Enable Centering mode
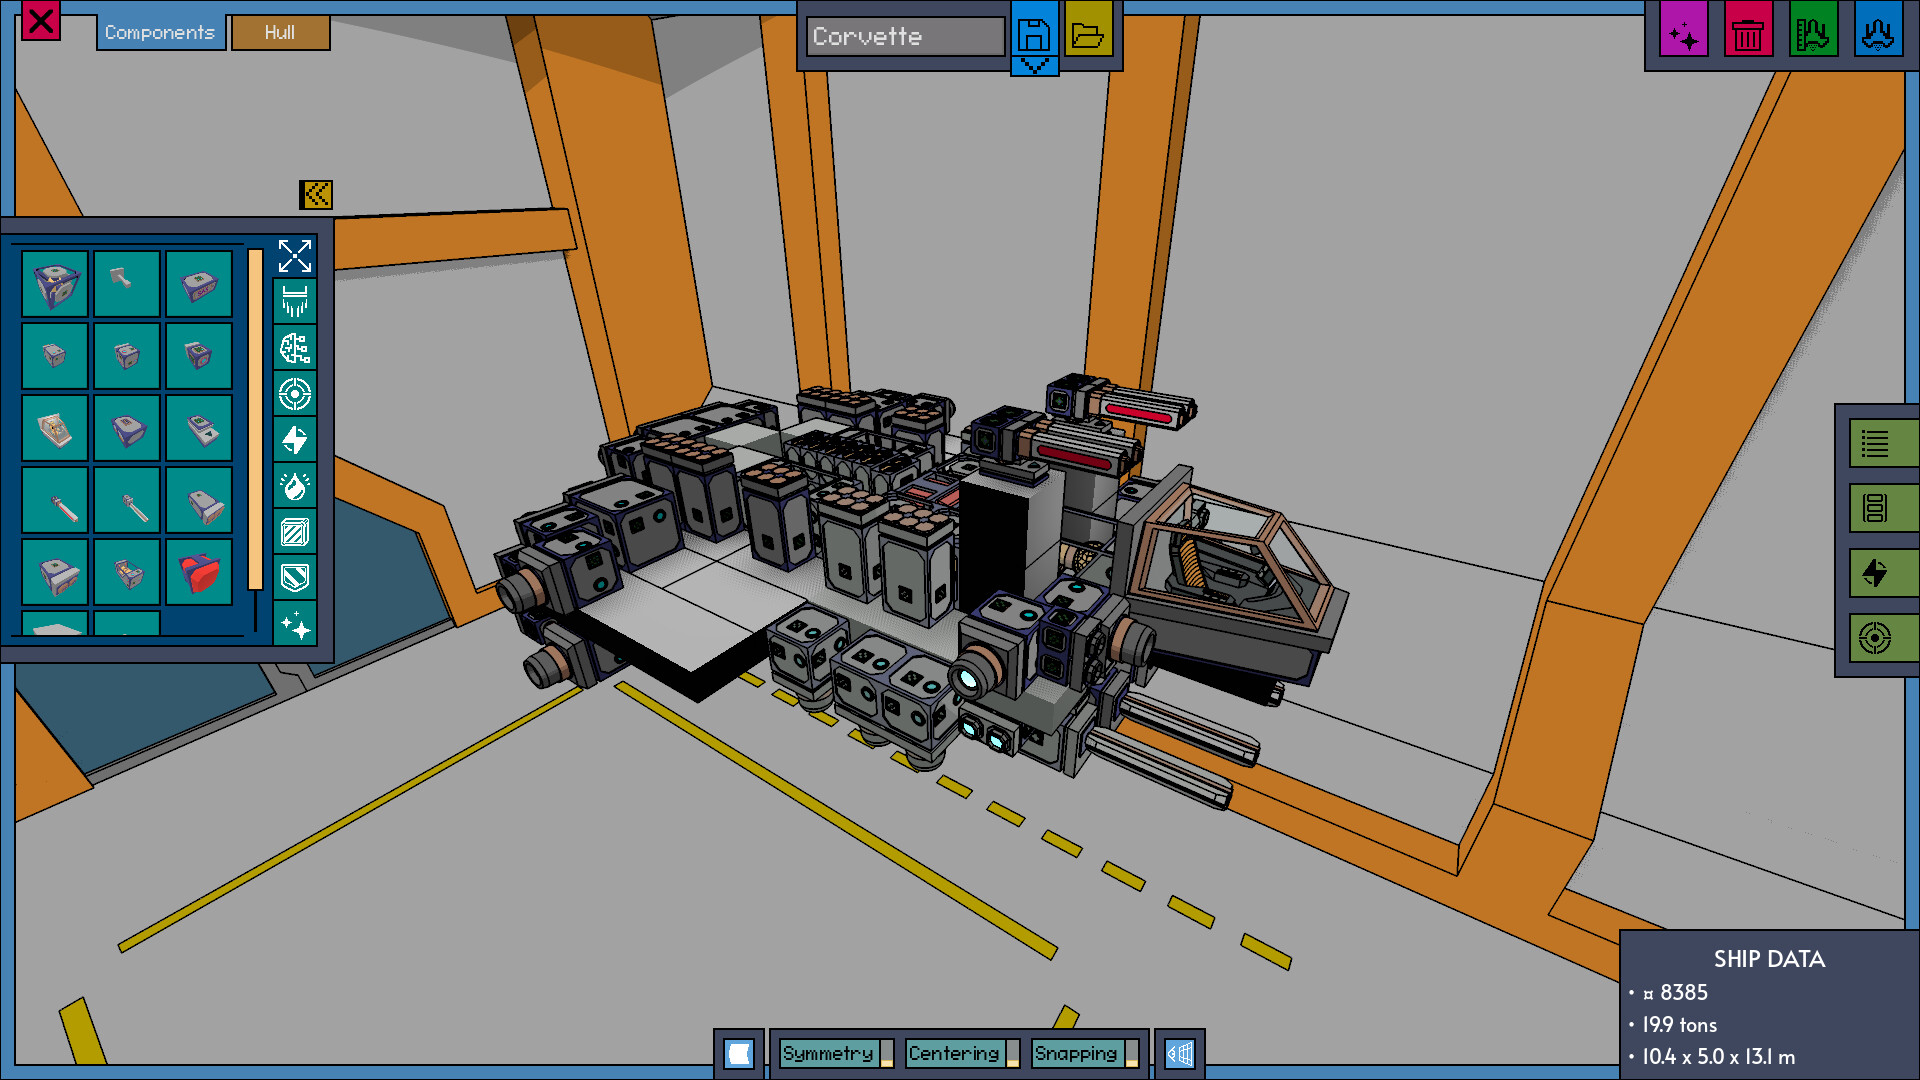The width and height of the screenshot is (1920, 1080). pyautogui.click(x=955, y=1053)
